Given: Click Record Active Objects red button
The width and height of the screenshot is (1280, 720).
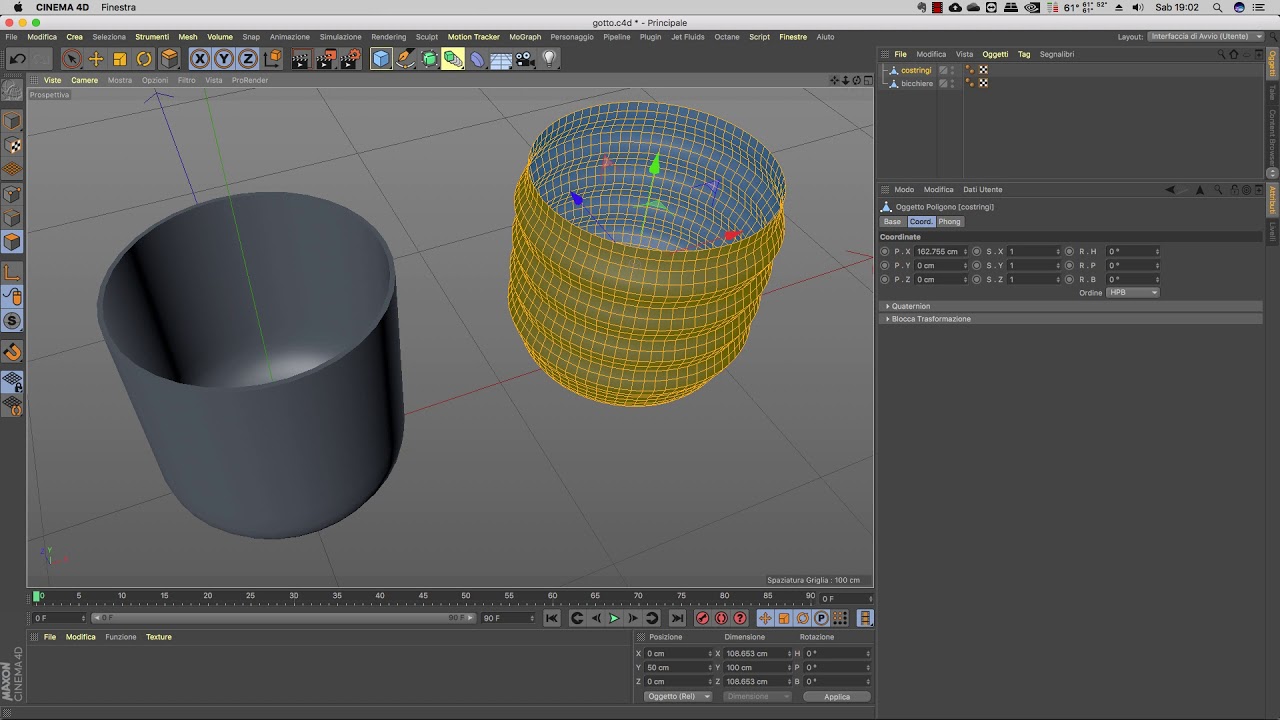Looking at the screenshot, I should point(702,618).
